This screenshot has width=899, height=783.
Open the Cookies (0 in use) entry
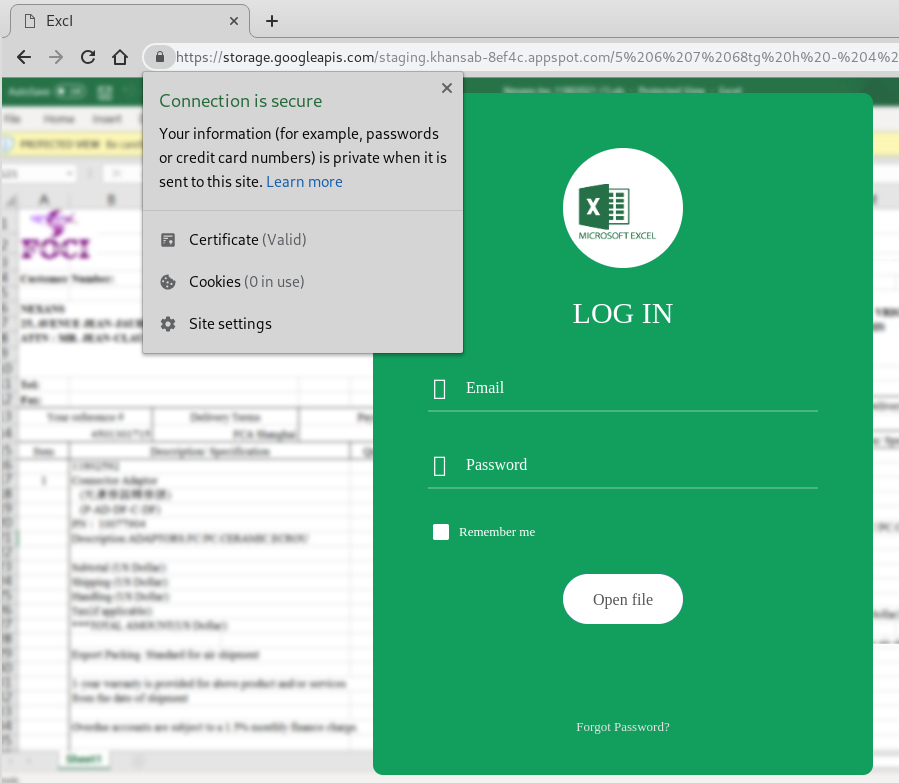[x=302, y=281]
